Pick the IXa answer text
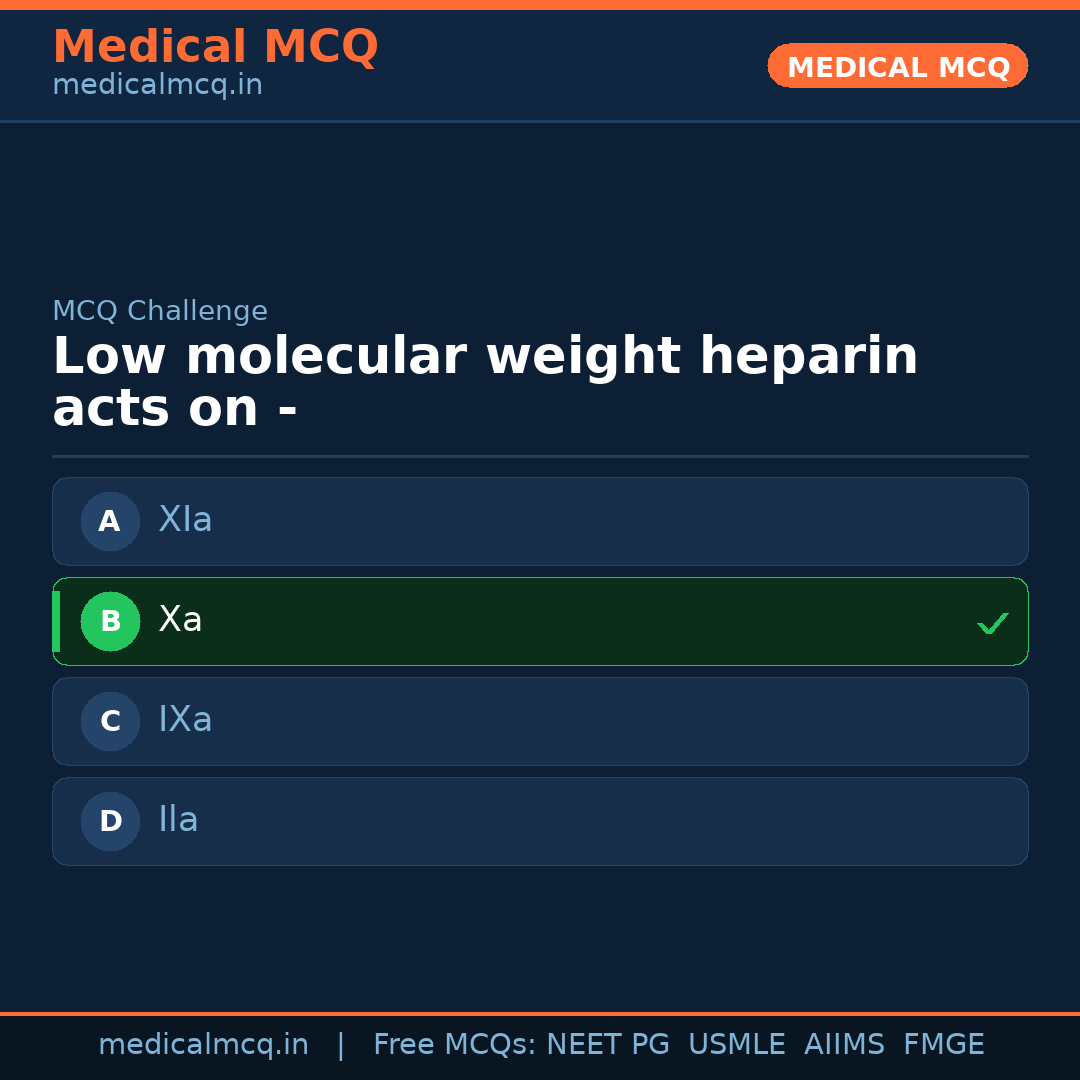The width and height of the screenshot is (1080, 1080). coord(185,720)
